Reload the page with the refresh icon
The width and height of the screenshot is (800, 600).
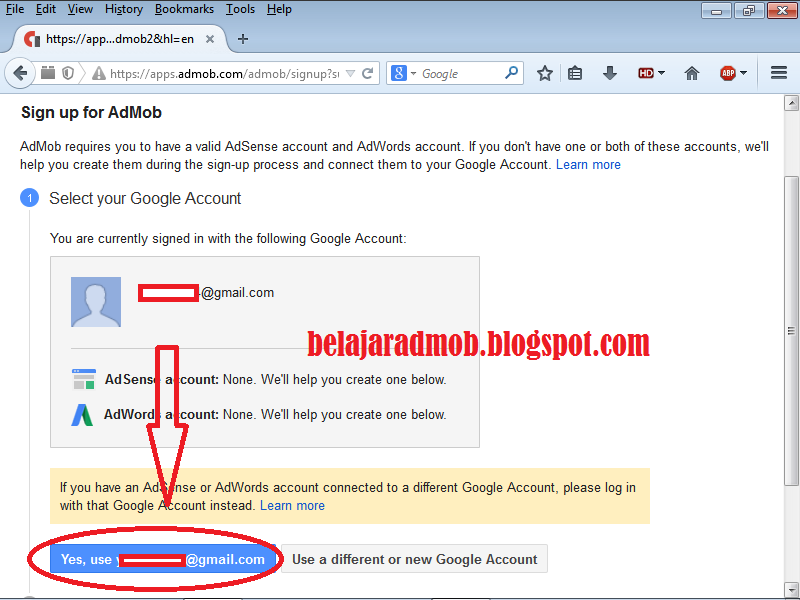(x=368, y=73)
